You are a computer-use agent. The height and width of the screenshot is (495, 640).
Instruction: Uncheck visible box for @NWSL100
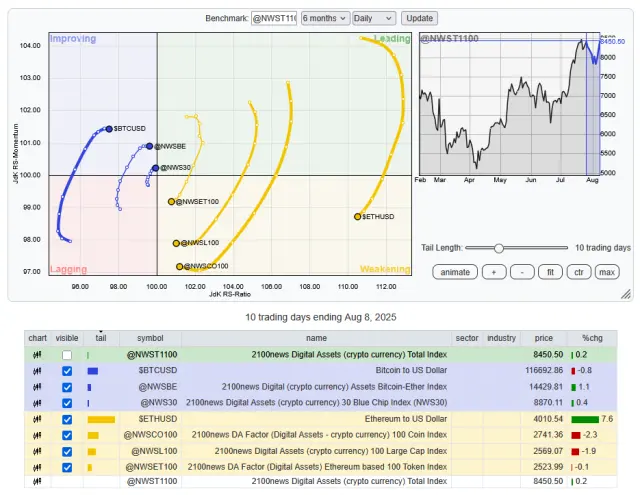tap(67, 451)
